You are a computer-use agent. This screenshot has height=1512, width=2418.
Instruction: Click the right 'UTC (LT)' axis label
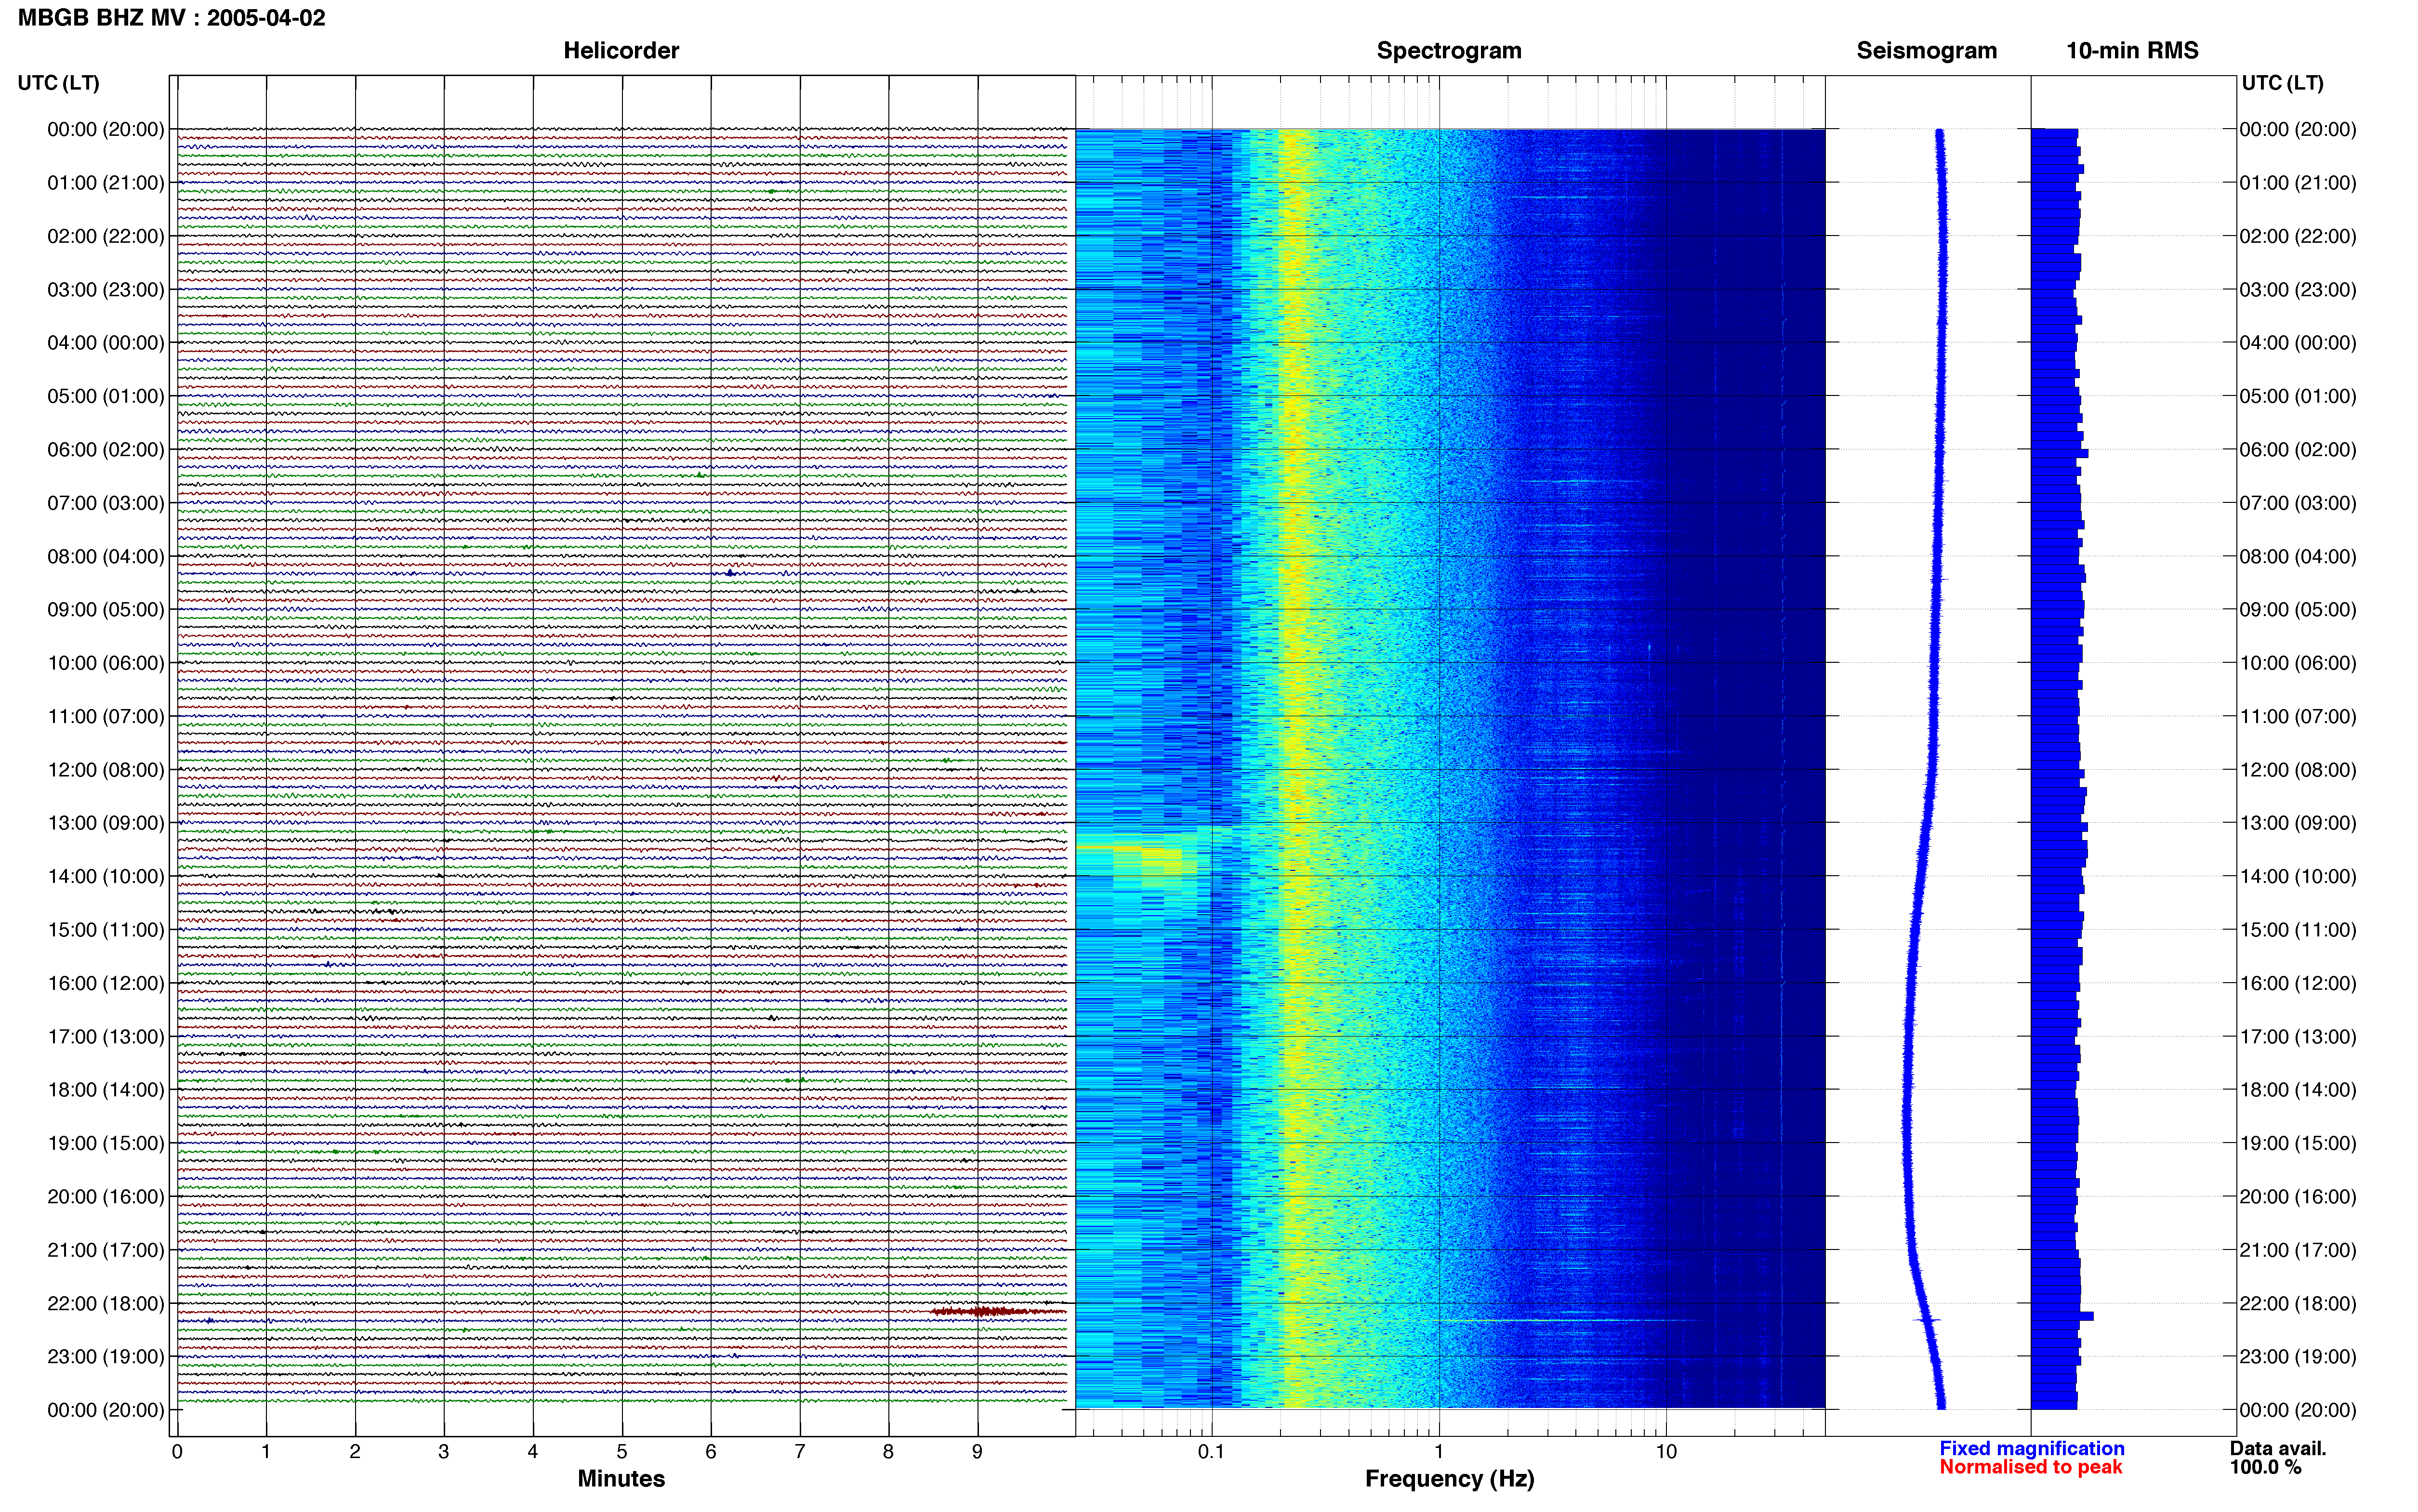click(2282, 83)
